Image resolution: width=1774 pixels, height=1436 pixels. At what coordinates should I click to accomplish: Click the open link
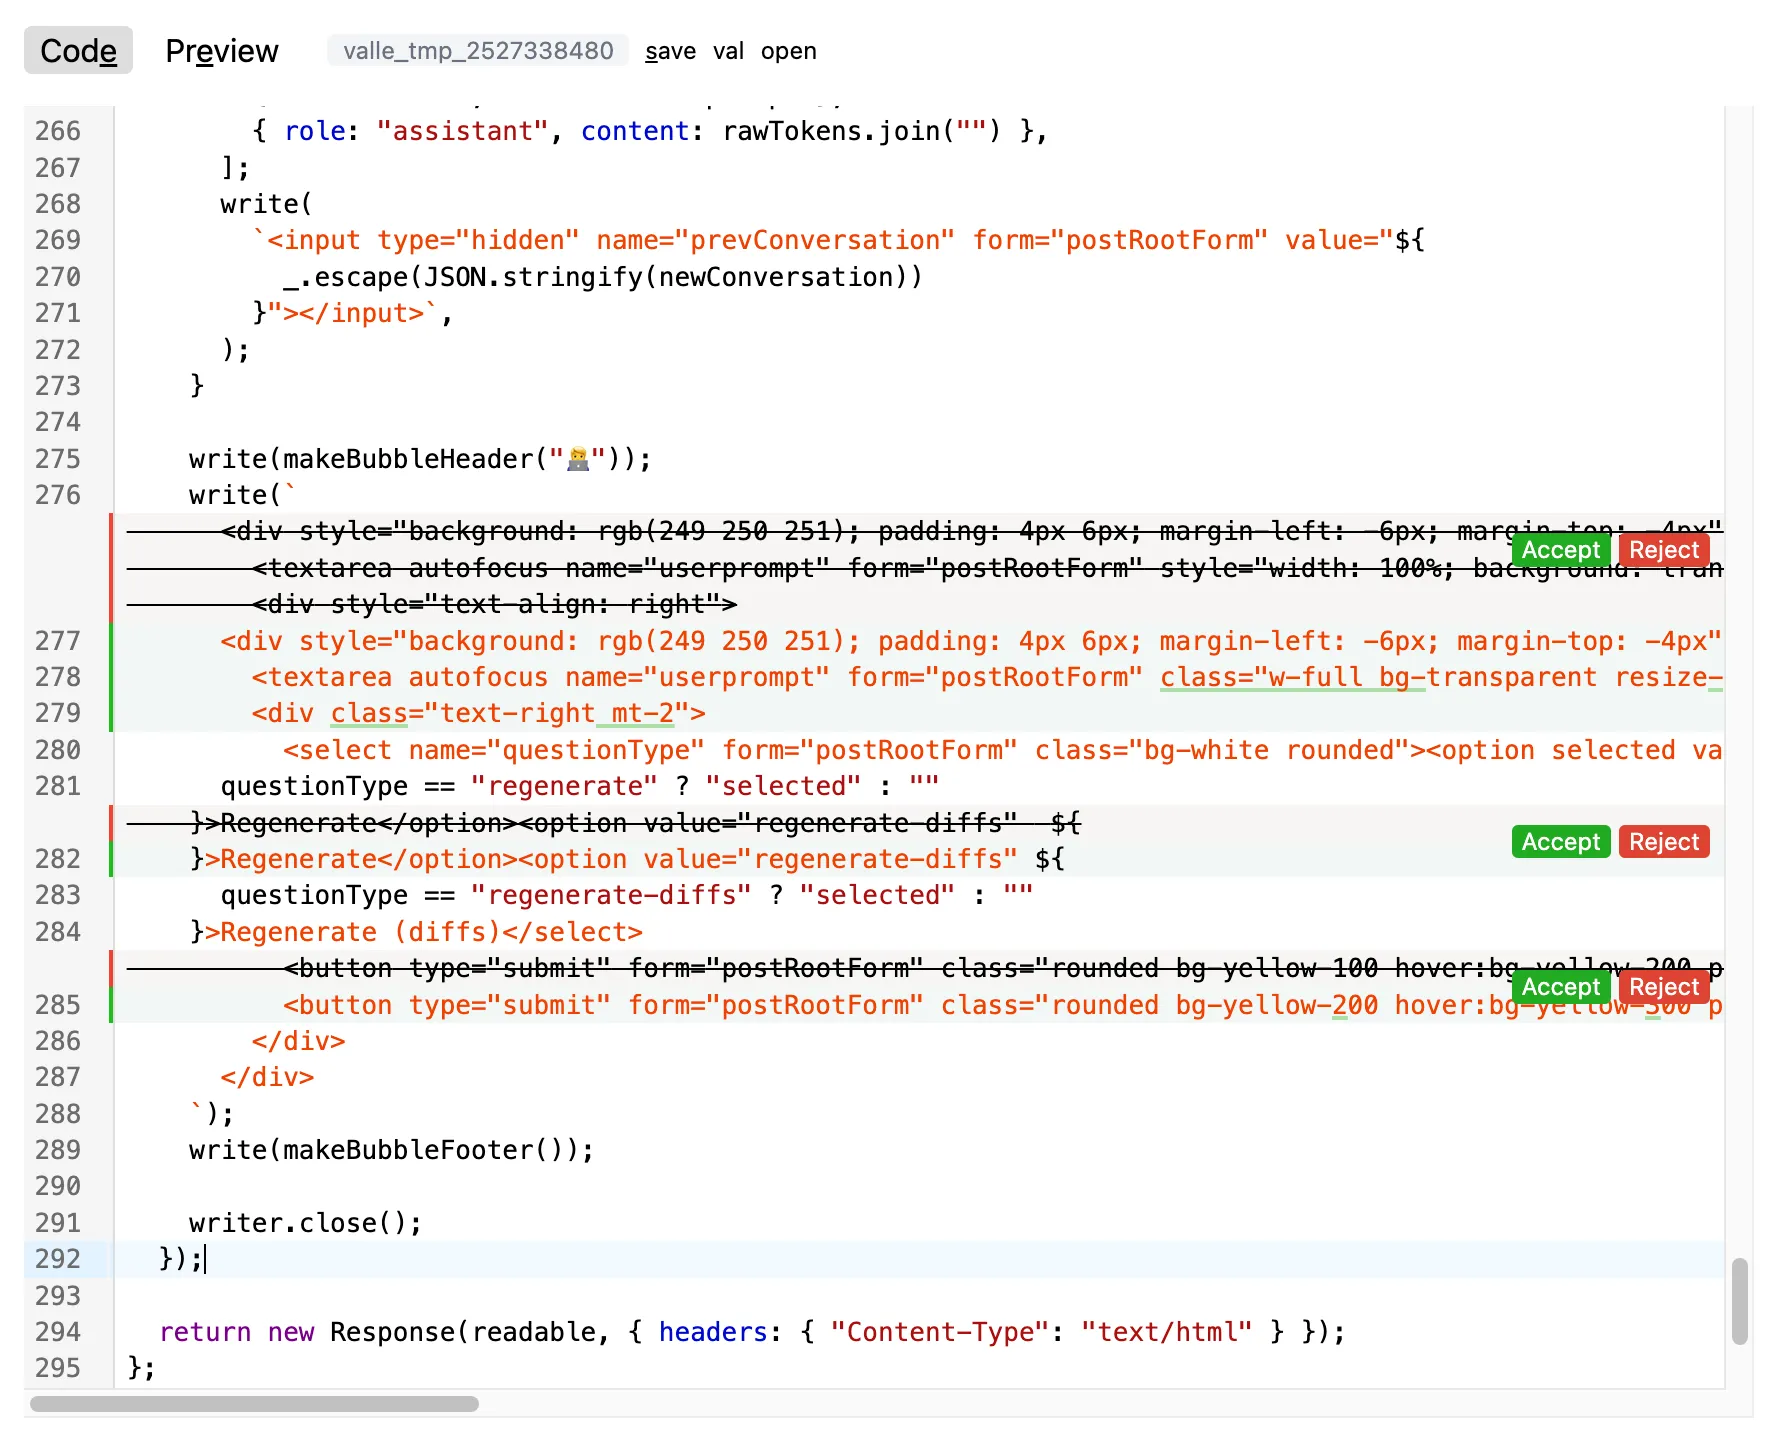788,51
